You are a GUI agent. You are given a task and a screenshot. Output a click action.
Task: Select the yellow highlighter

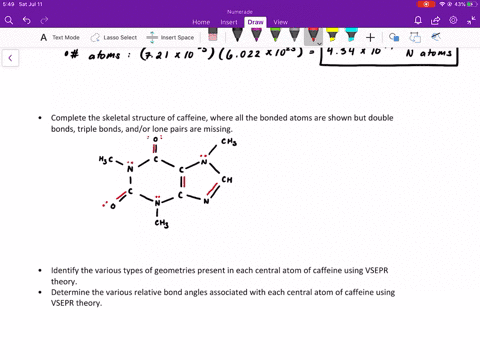[x=332, y=35]
